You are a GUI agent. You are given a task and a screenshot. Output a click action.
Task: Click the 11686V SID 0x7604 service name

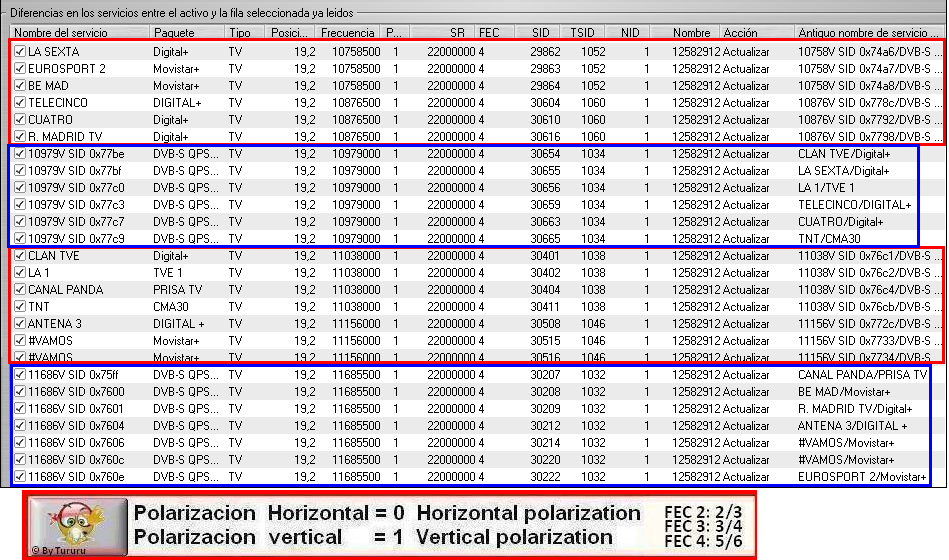pyautogui.click(x=76, y=426)
